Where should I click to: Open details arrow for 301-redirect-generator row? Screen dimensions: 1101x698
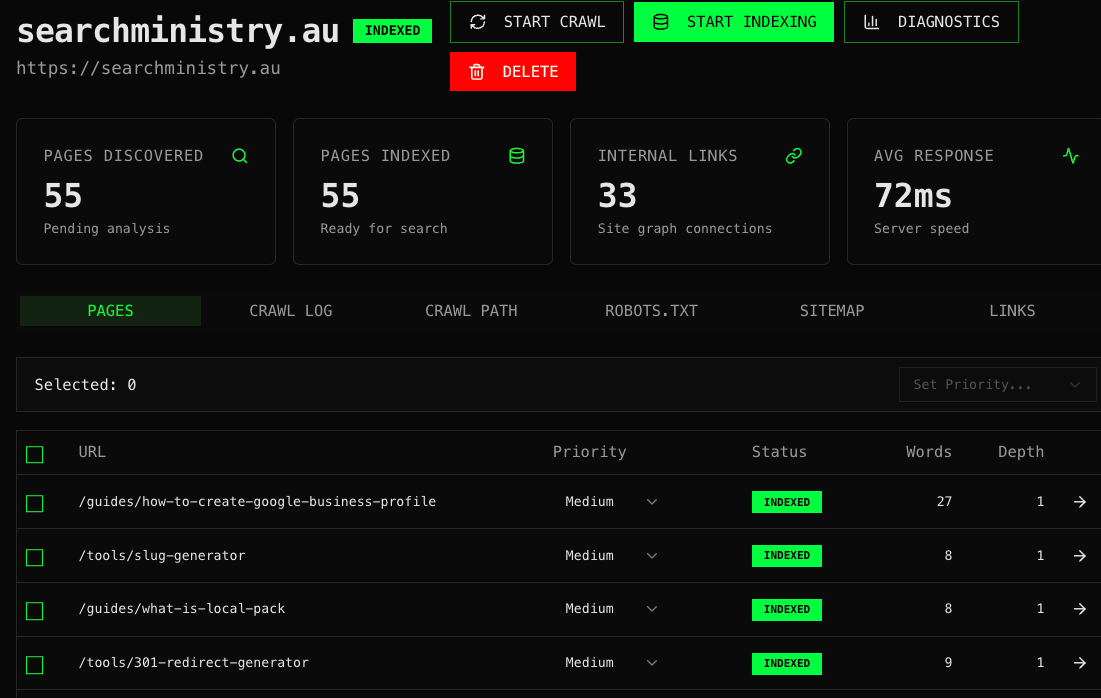[x=1080, y=663]
